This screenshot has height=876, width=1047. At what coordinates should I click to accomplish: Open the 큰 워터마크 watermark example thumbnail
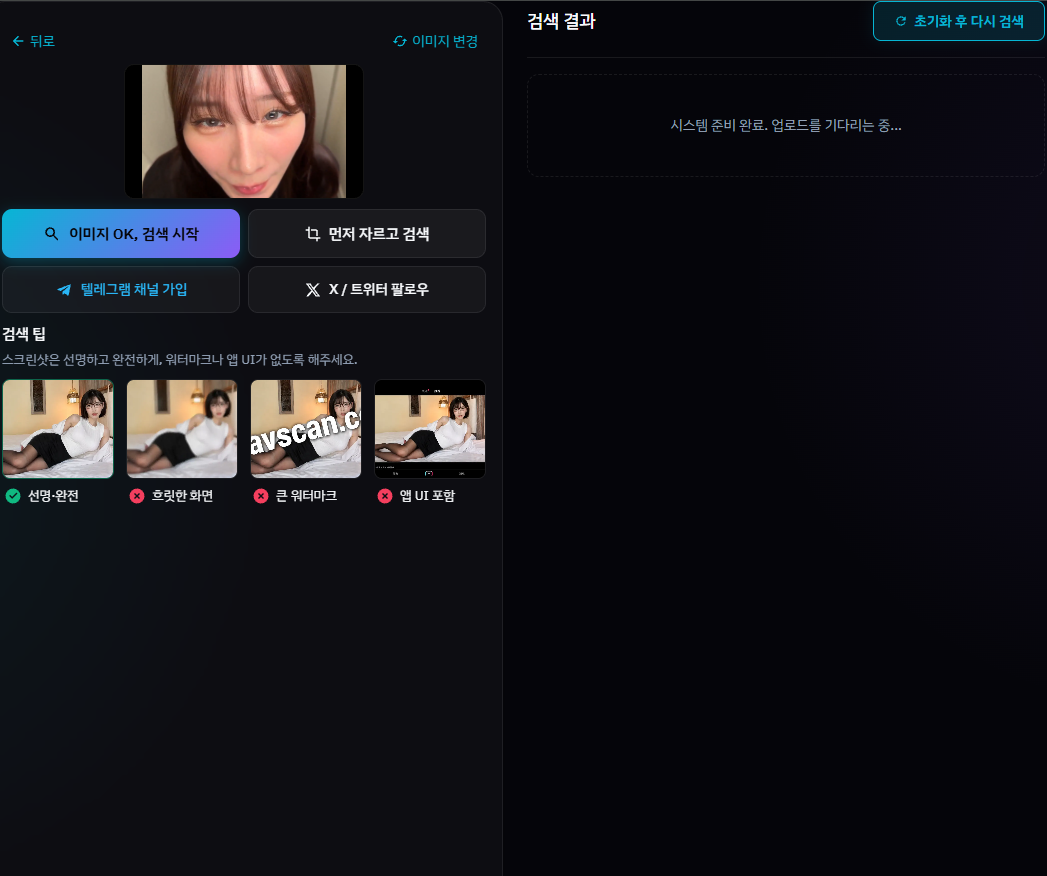tap(306, 429)
